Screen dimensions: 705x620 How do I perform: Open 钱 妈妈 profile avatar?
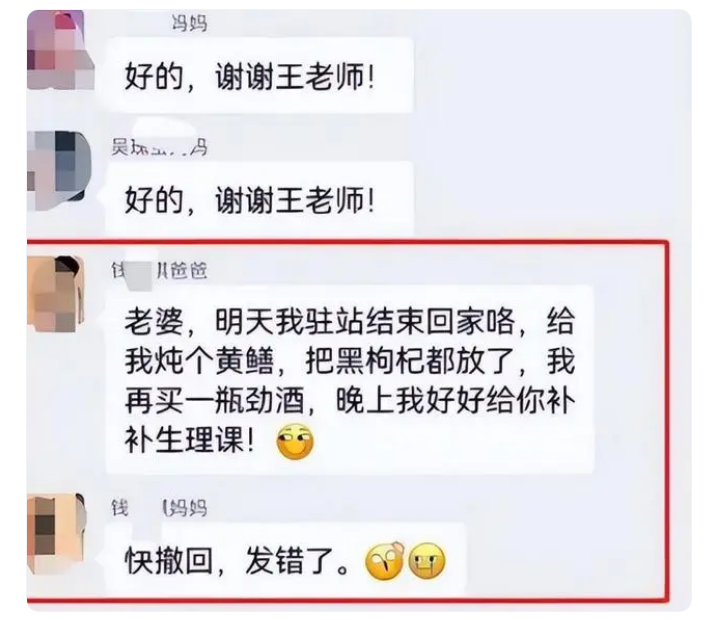56,533
